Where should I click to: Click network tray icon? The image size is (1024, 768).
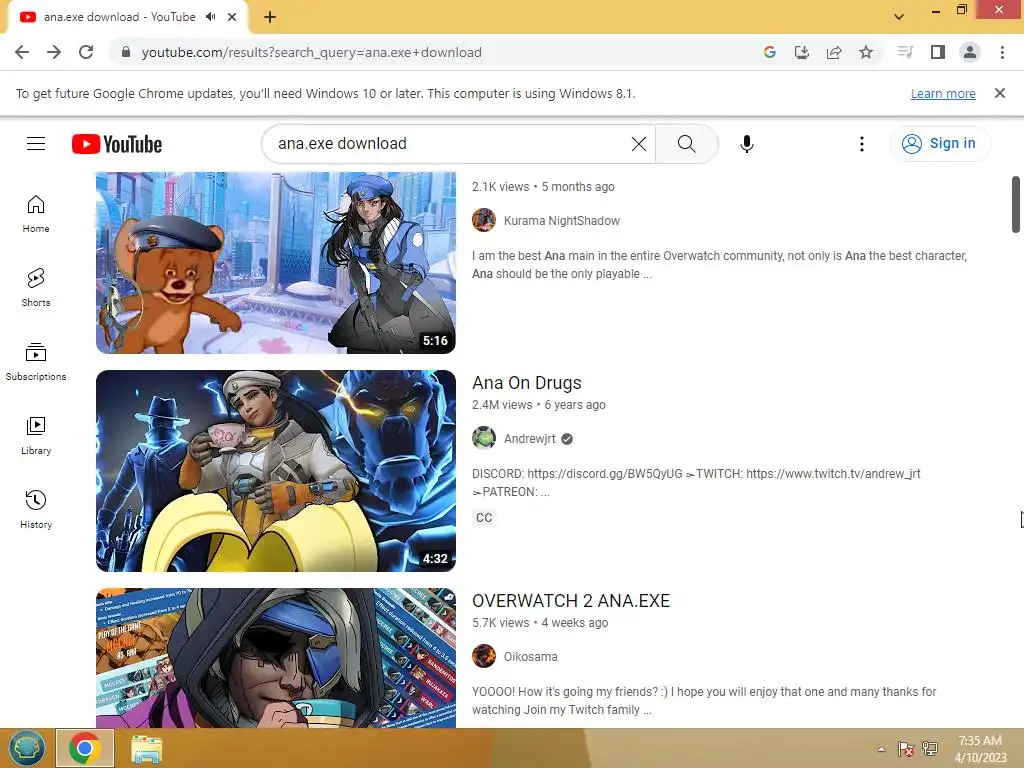click(x=930, y=749)
